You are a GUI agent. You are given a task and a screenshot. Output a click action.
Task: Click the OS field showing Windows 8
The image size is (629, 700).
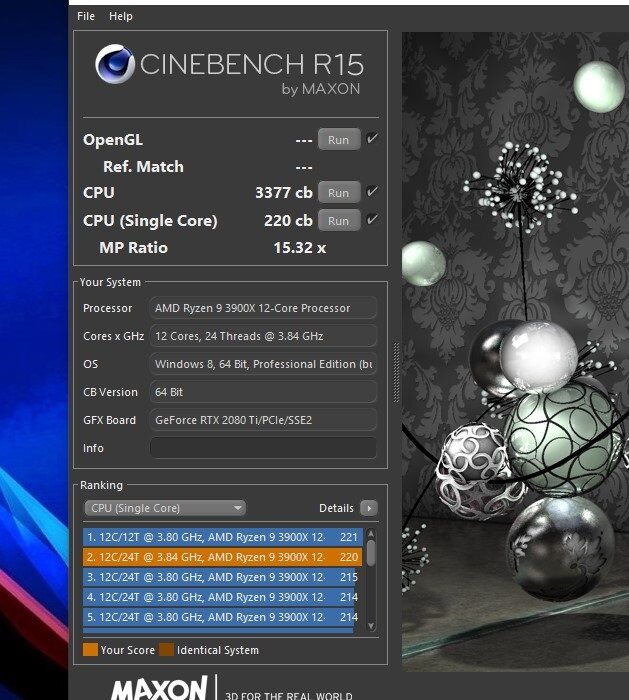[263, 364]
